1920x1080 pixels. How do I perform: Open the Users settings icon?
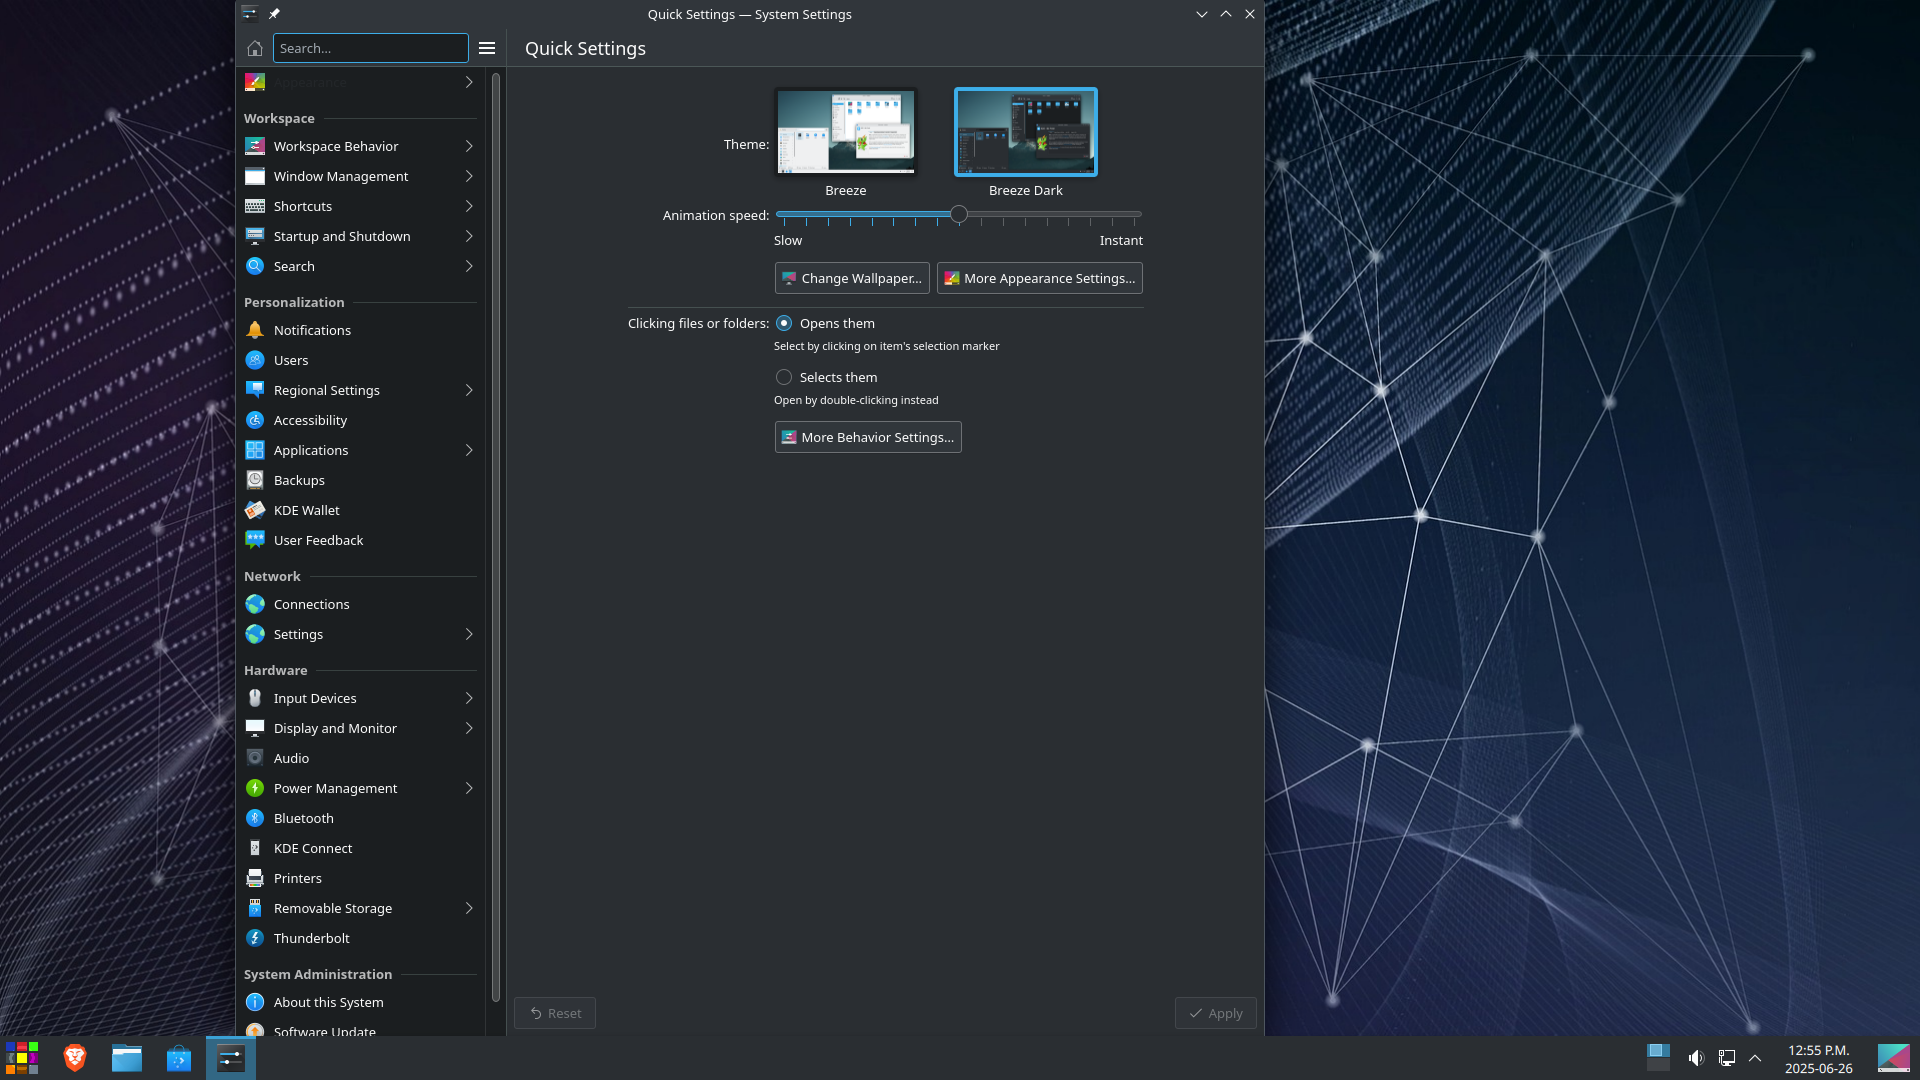pyautogui.click(x=255, y=360)
